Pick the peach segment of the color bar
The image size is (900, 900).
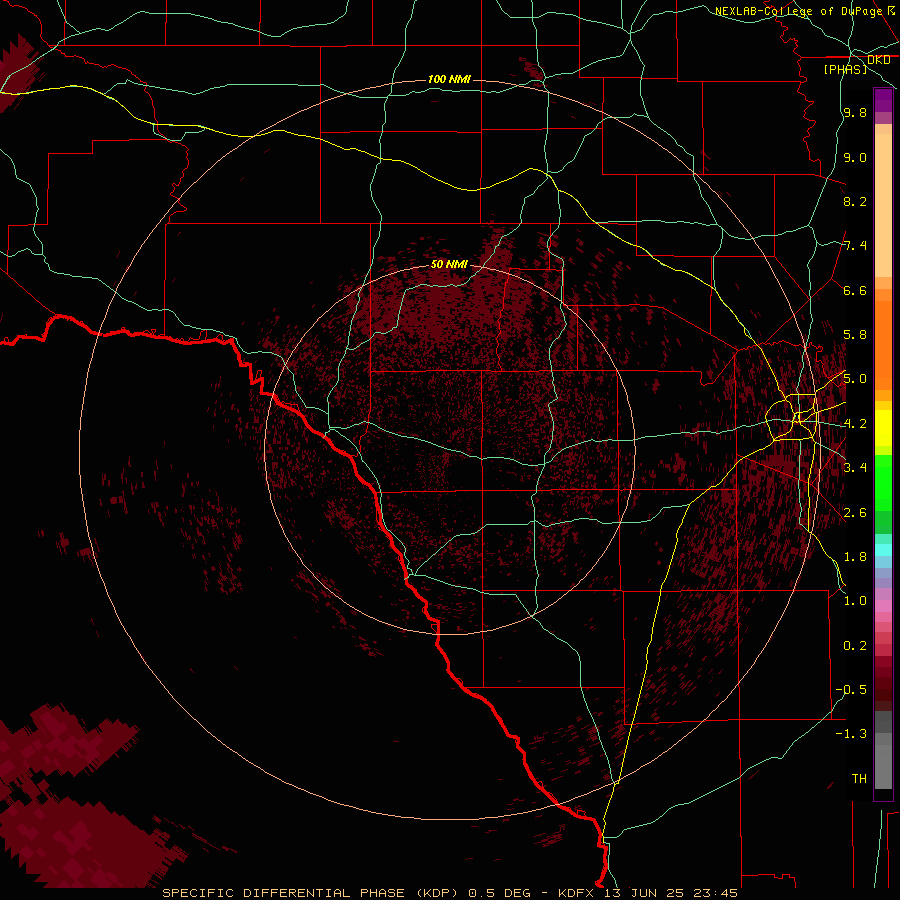[883, 204]
